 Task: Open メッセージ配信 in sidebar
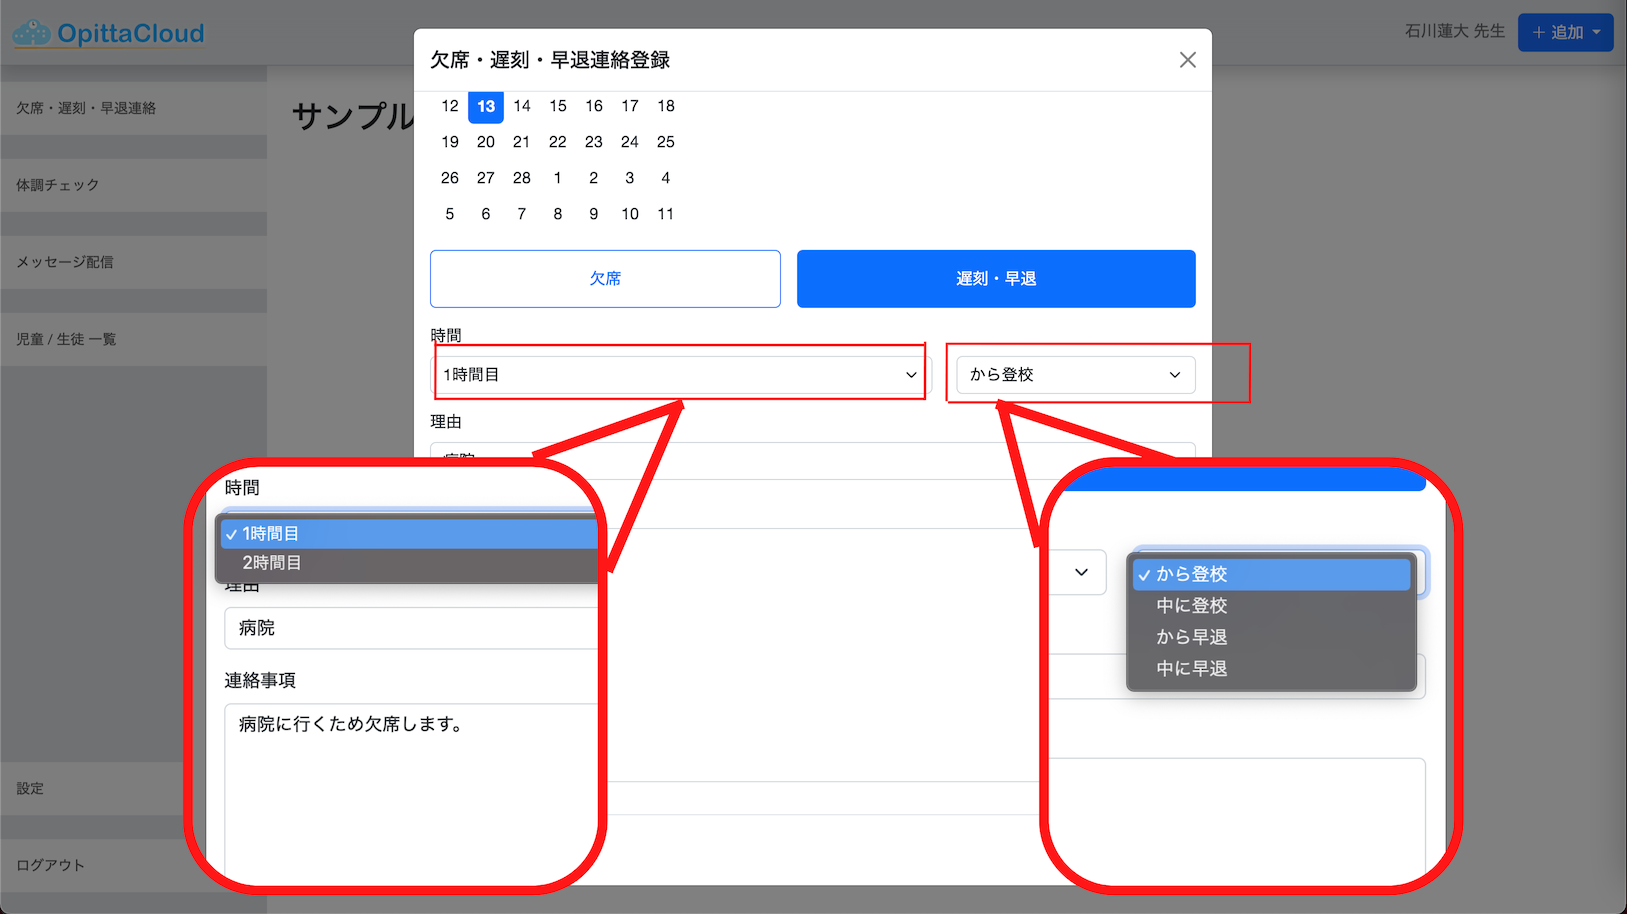(x=134, y=262)
